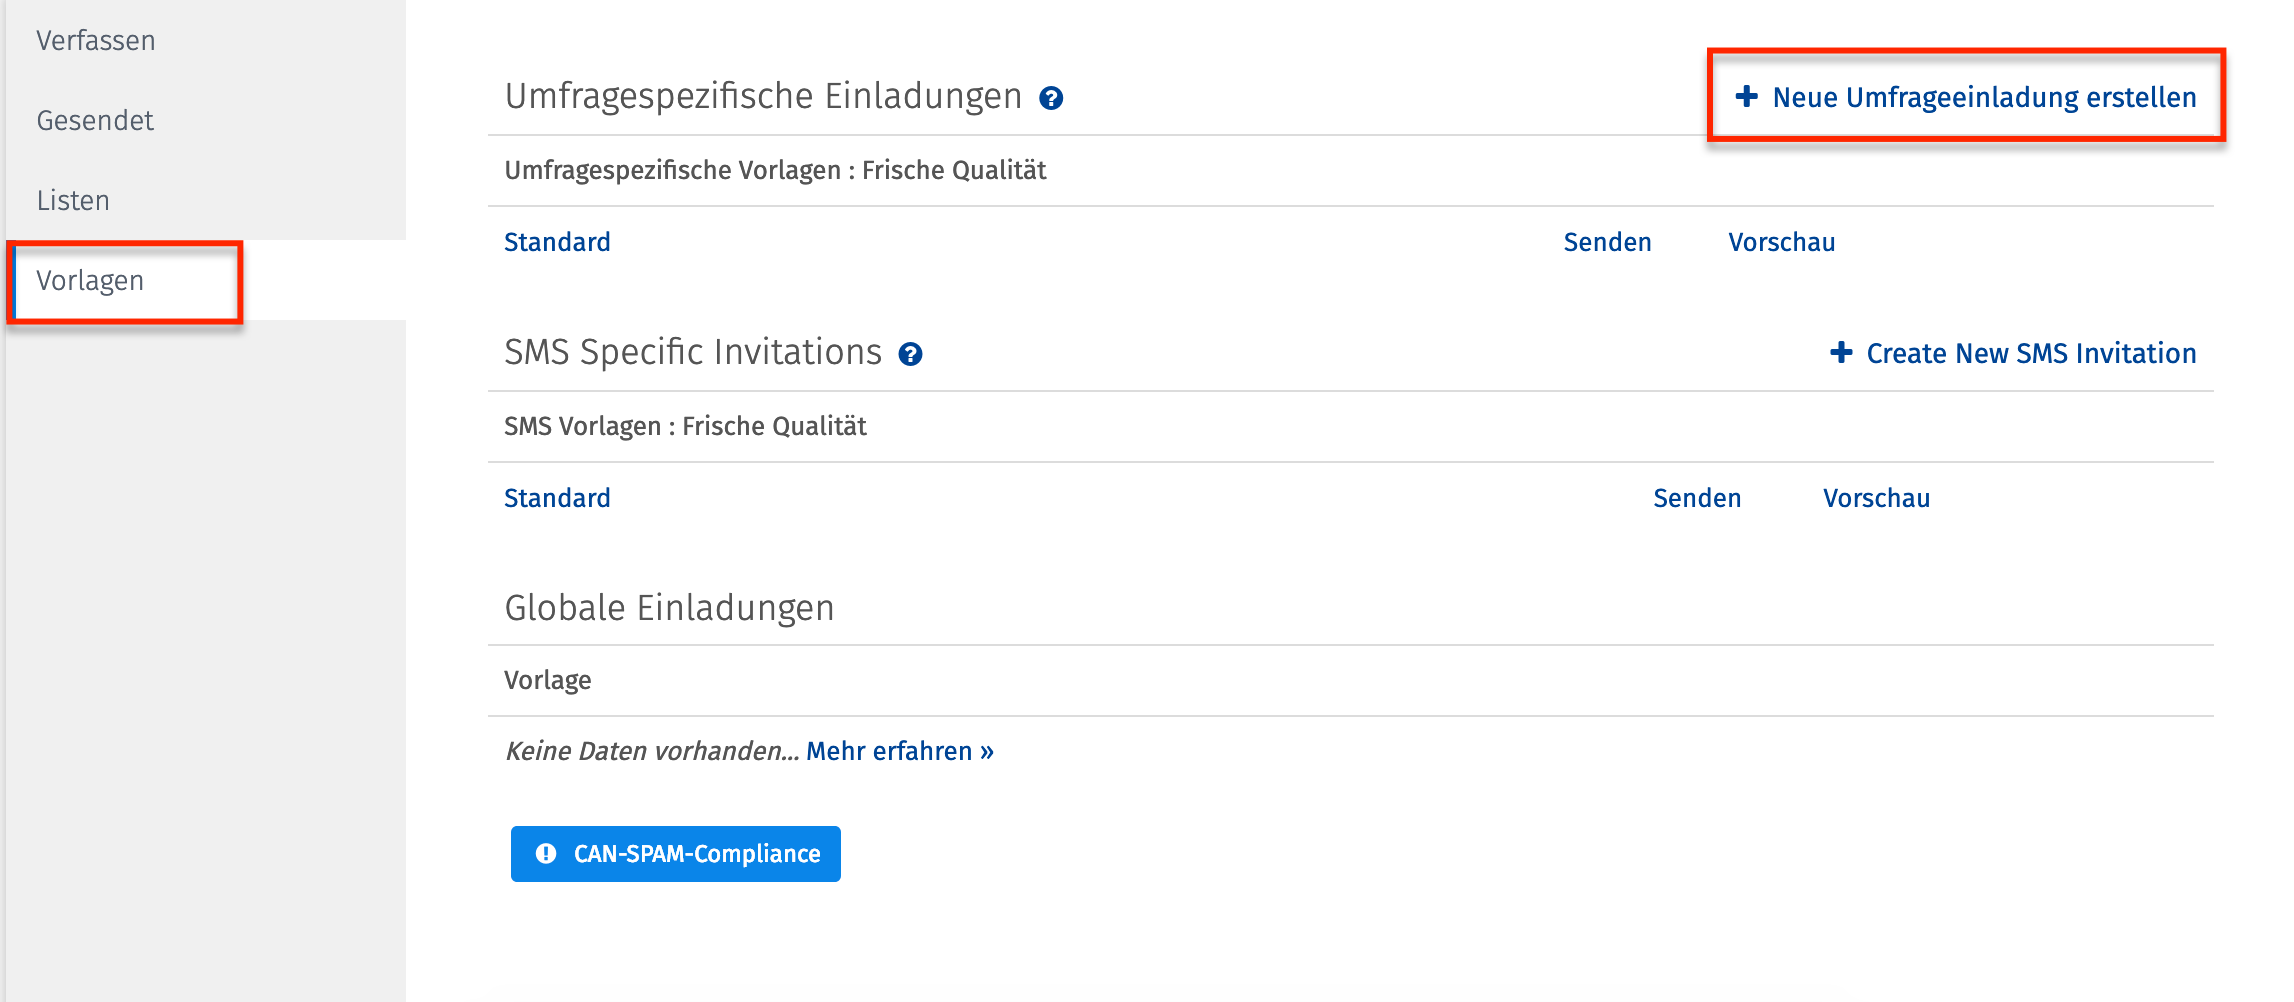Send the Standard survey invitation template

coord(1607,243)
